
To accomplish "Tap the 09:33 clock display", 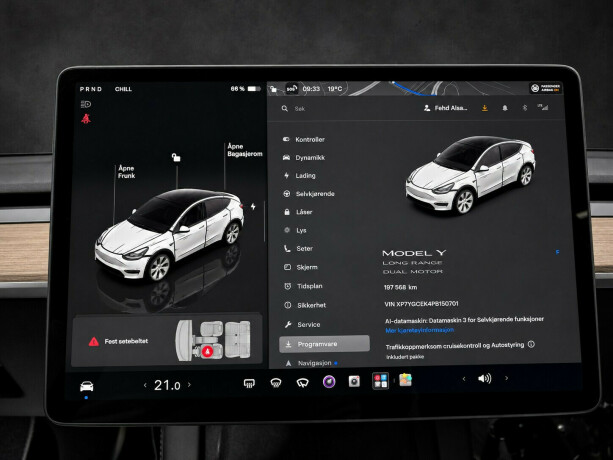I will click(x=311, y=89).
